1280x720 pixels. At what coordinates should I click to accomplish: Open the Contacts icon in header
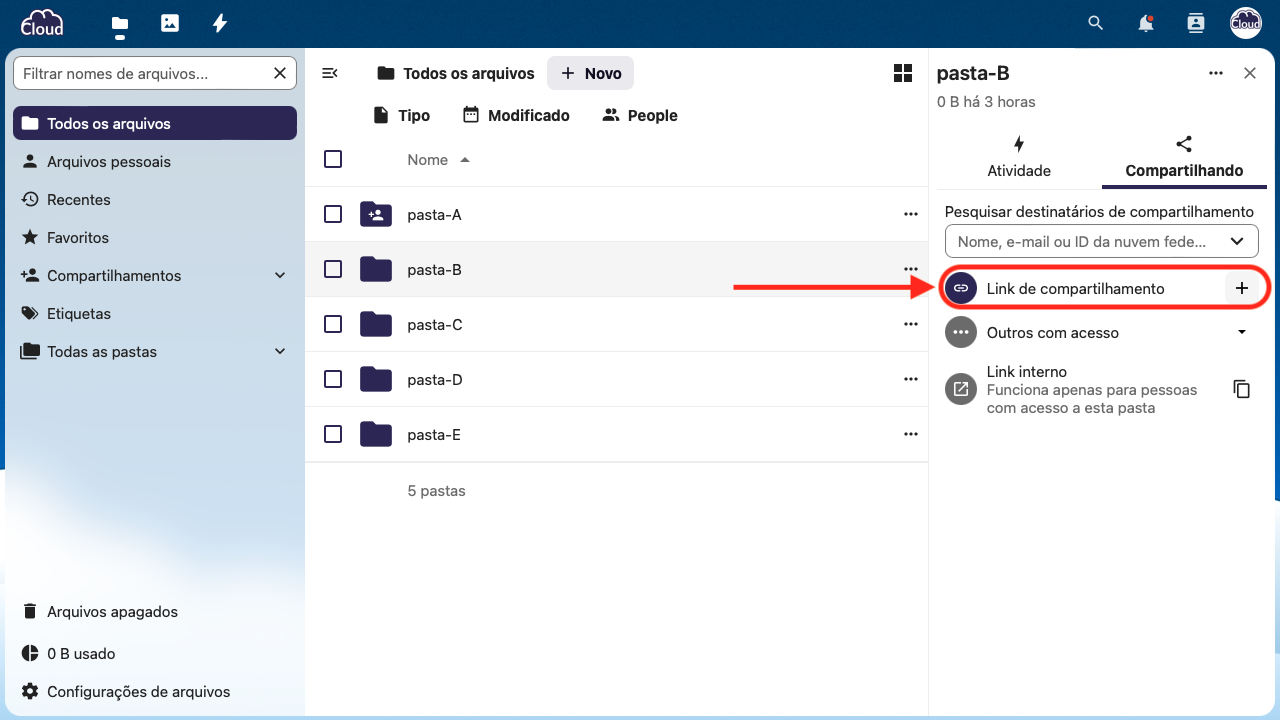pos(1195,22)
